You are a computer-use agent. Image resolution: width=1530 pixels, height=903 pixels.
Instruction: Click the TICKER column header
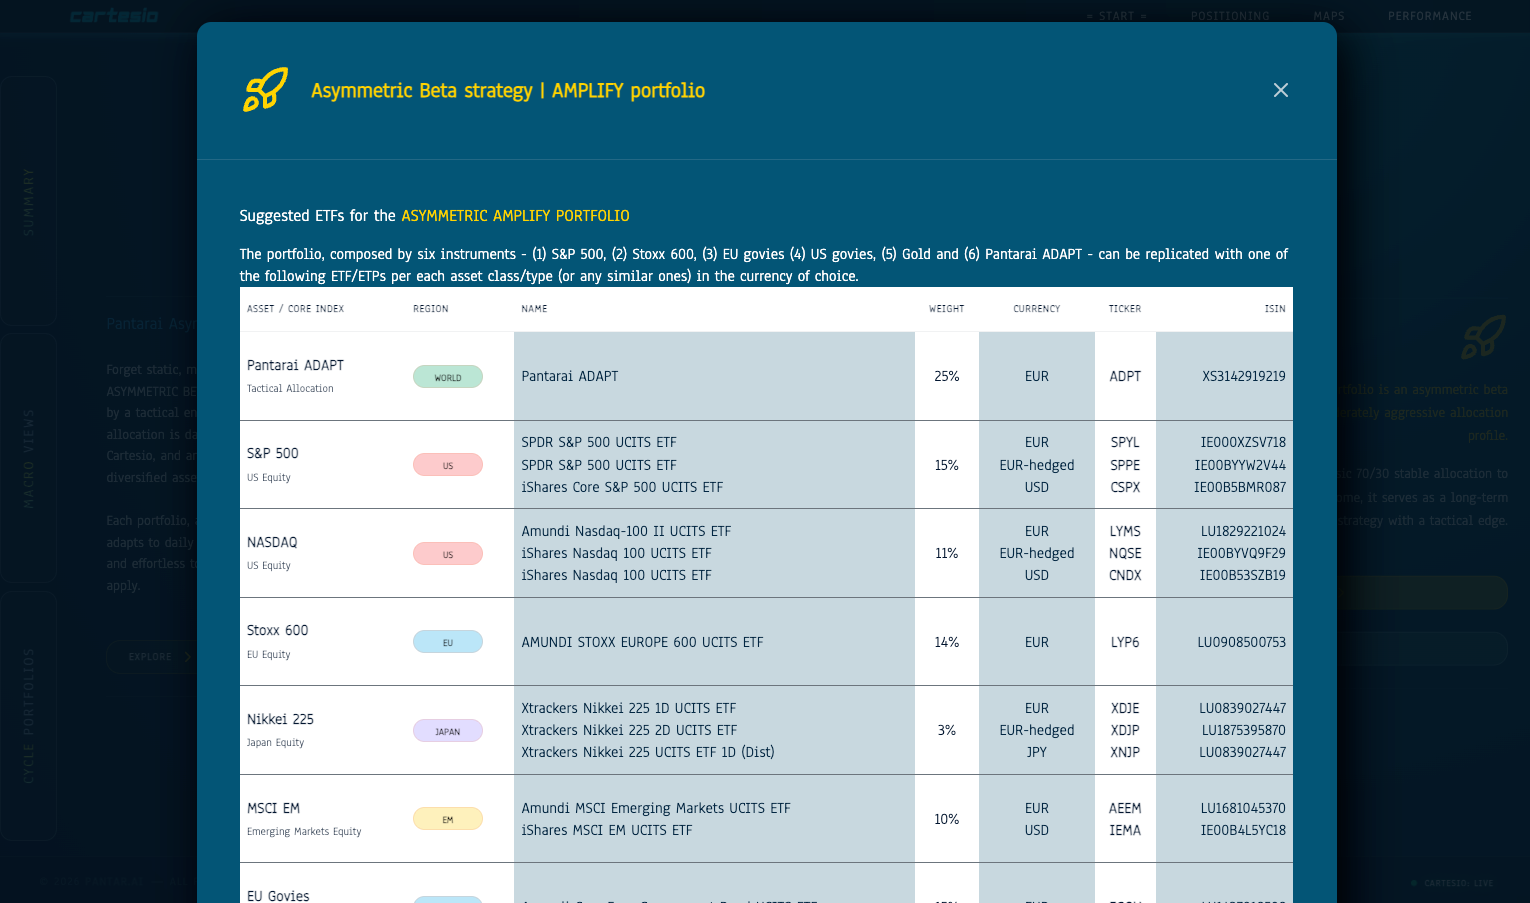coord(1125,309)
